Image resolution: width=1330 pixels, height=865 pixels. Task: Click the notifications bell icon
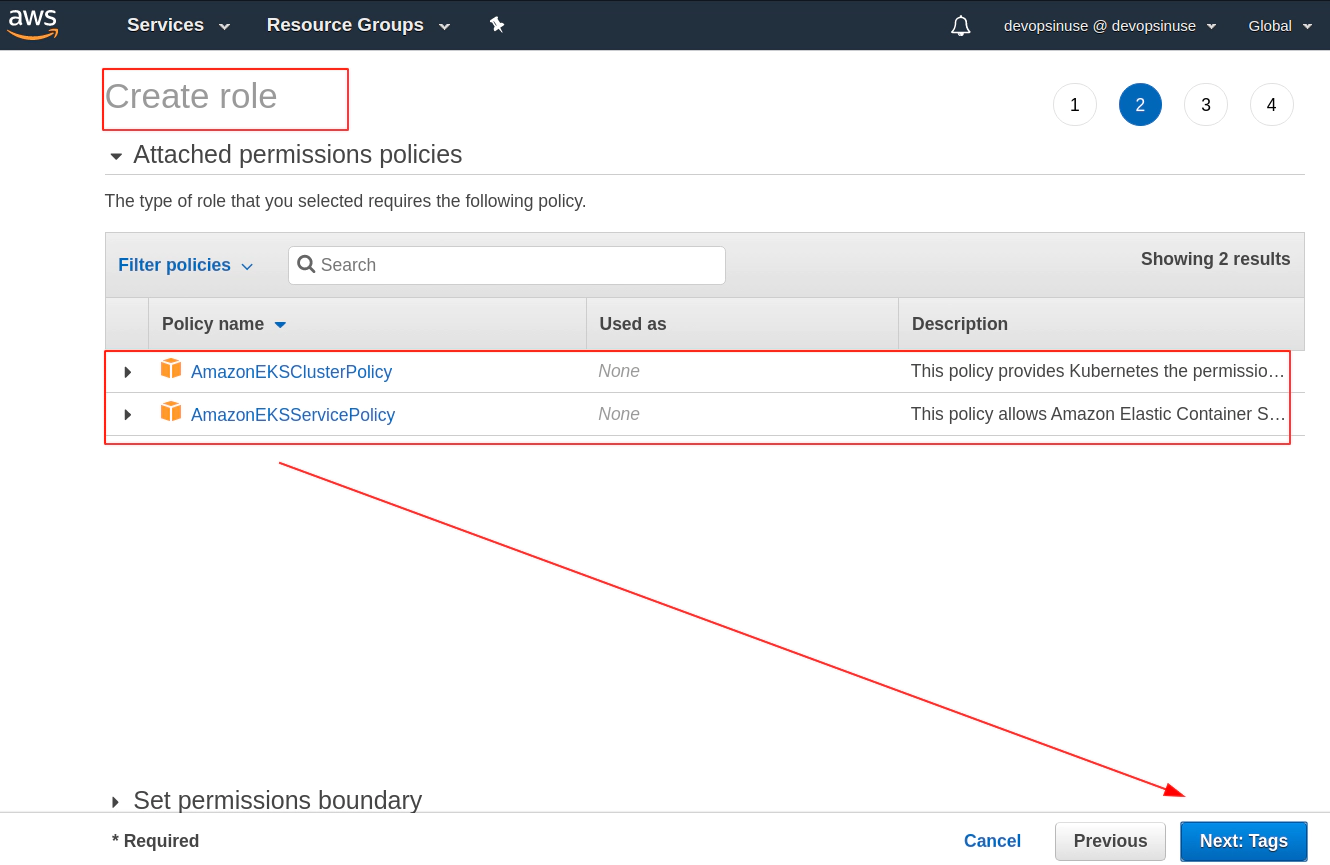pyautogui.click(x=961, y=26)
